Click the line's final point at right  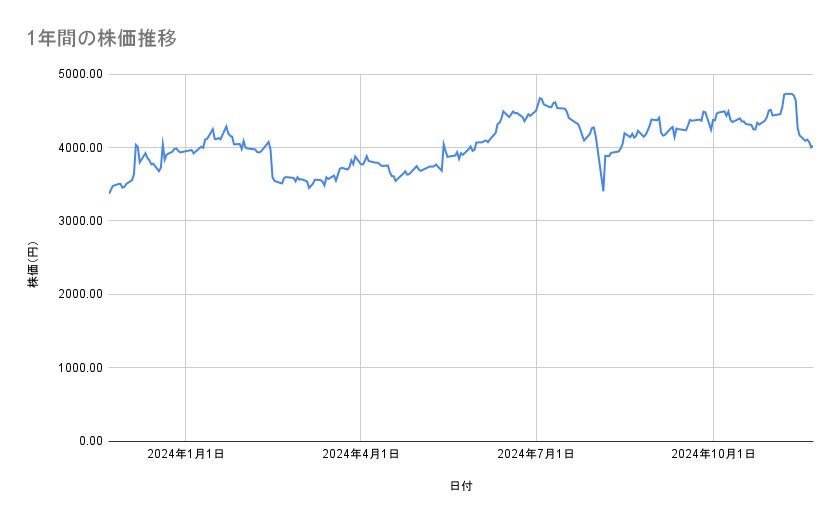point(812,147)
